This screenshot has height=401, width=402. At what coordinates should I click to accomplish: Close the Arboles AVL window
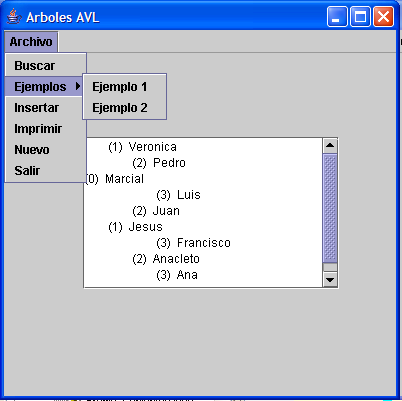(x=383, y=16)
